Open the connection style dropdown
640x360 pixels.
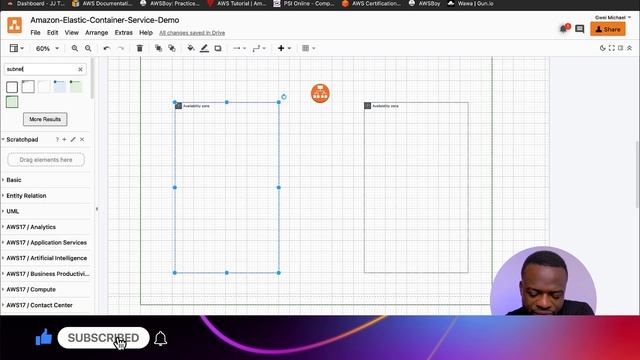pos(239,48)
